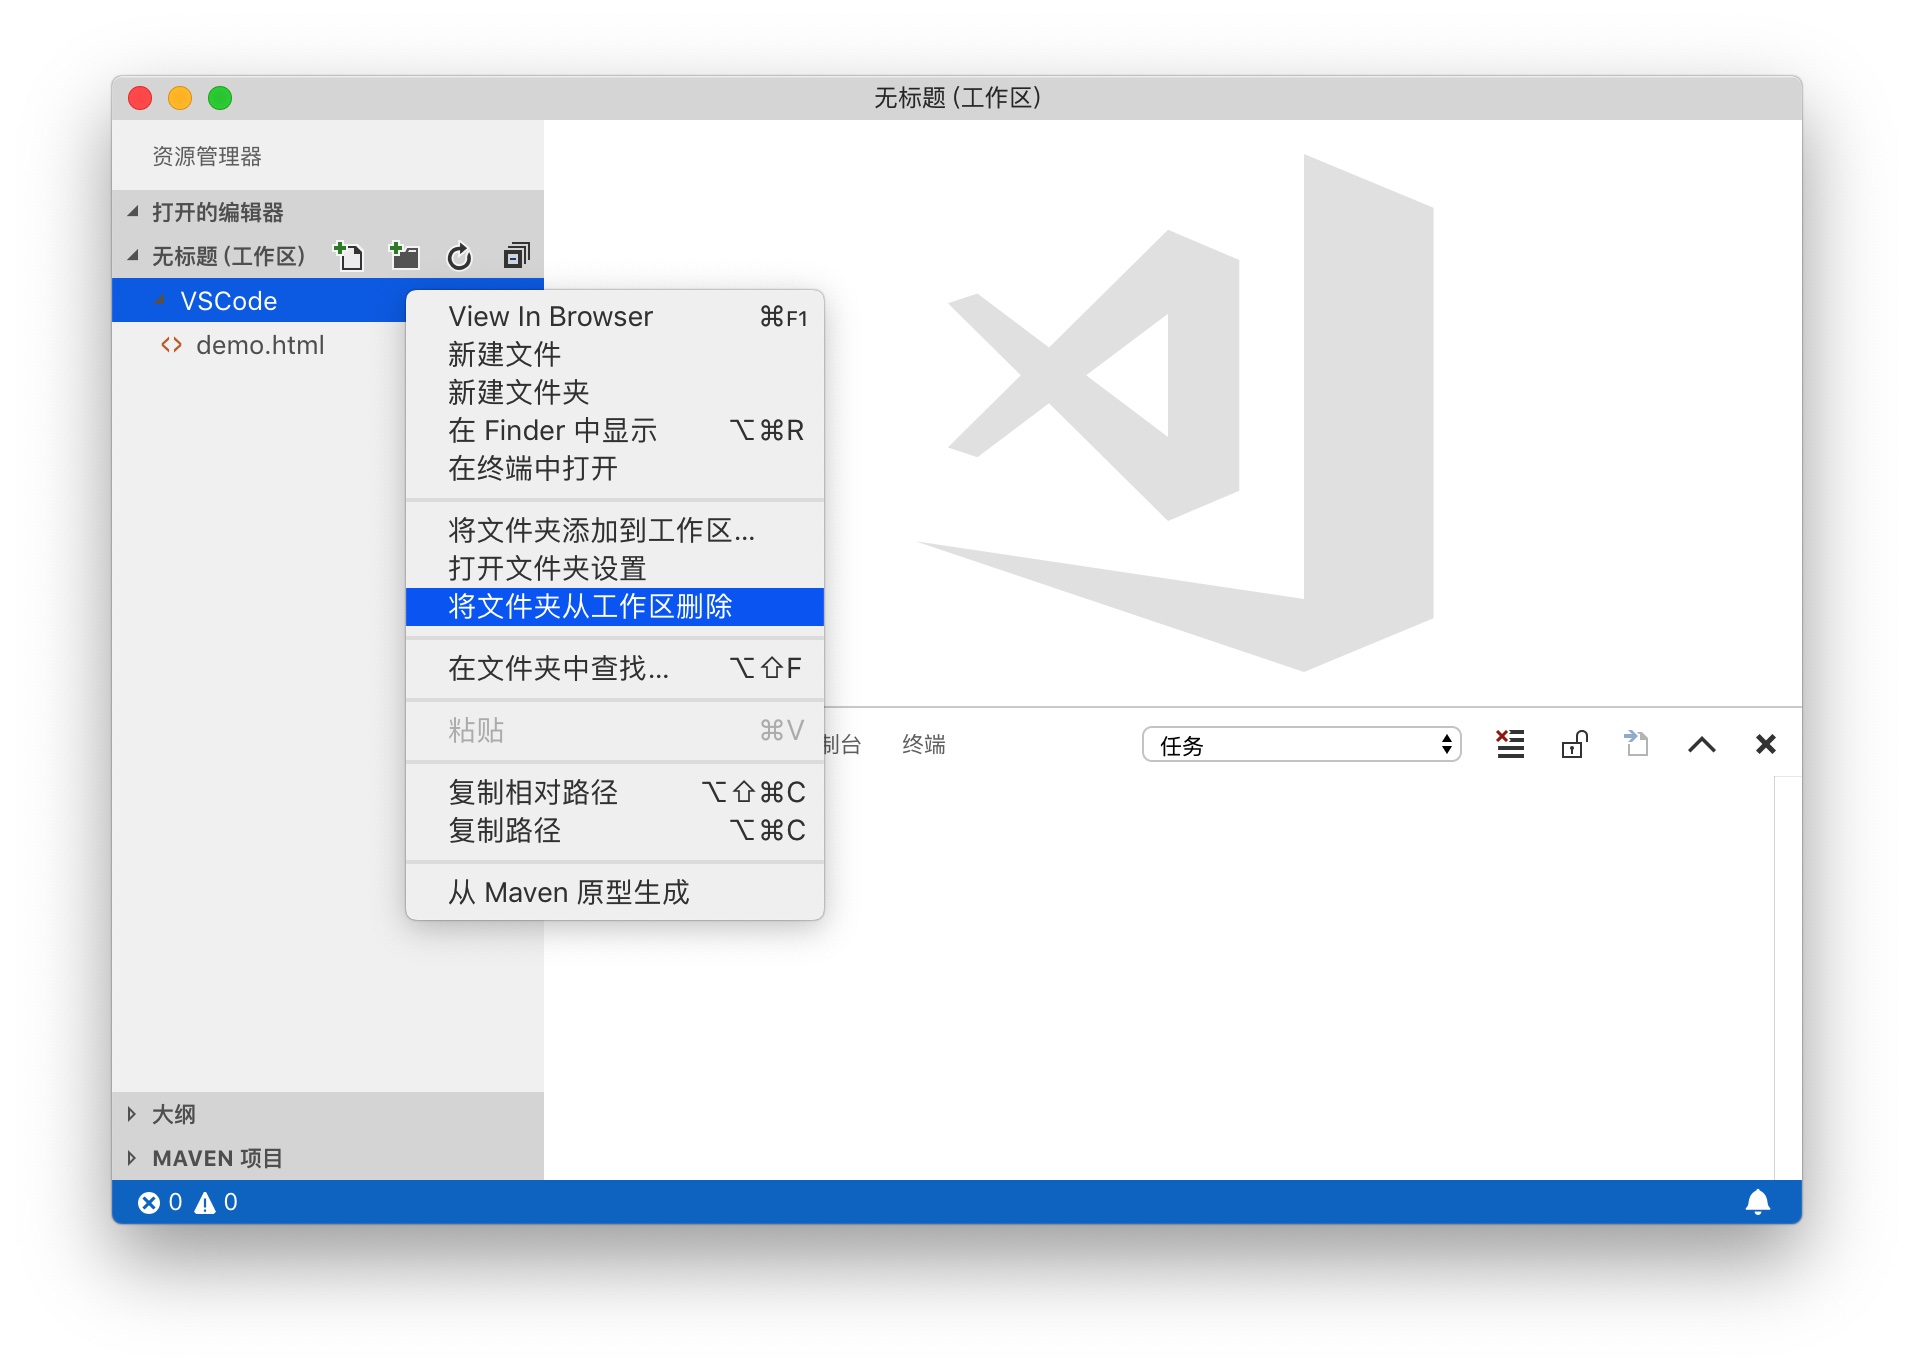Select 在 Finder 中显示 menu entry
Viewport: 1914px width, 1372px height.
(x=615, y=431)
